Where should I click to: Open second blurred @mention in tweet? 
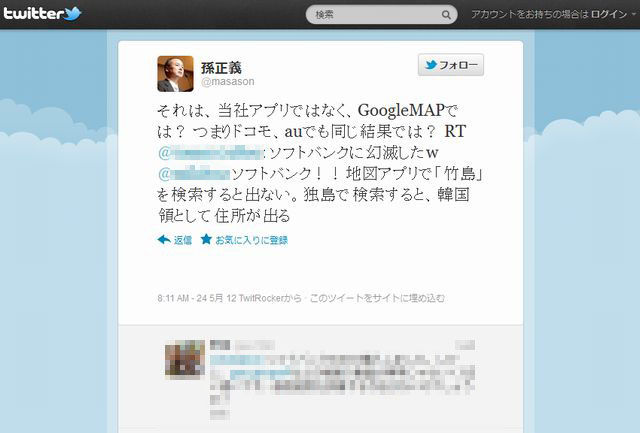point(194,174)
